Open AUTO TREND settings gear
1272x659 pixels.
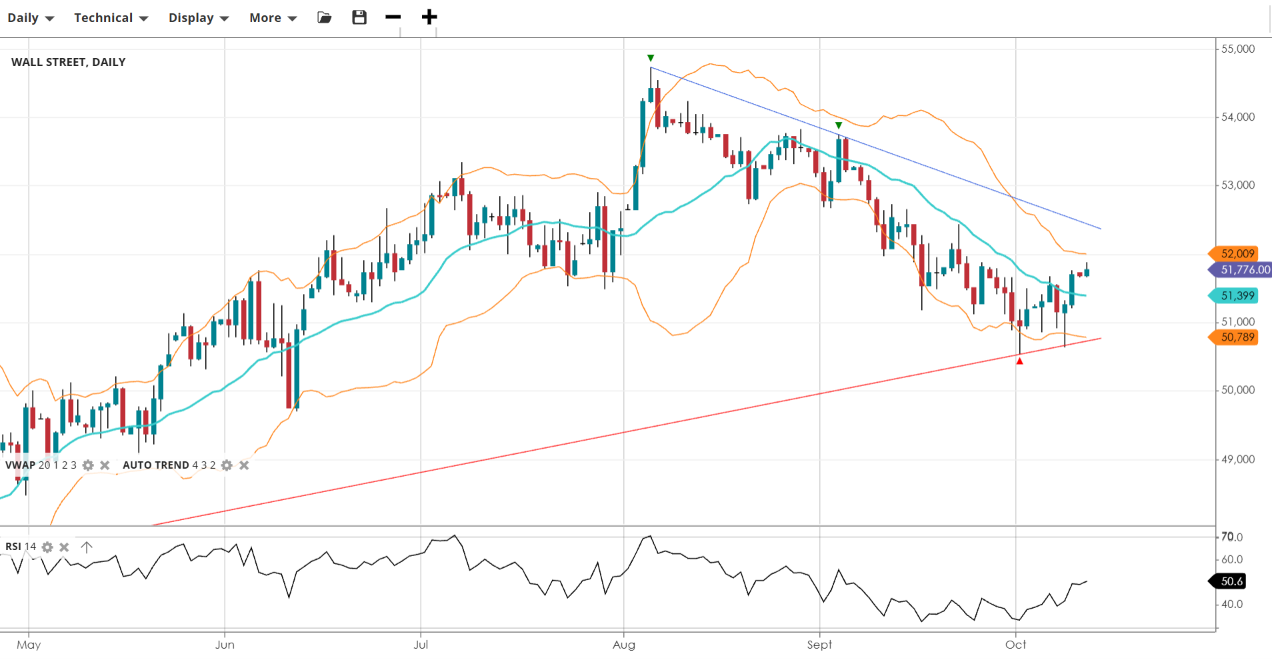(x=227, y=465)
